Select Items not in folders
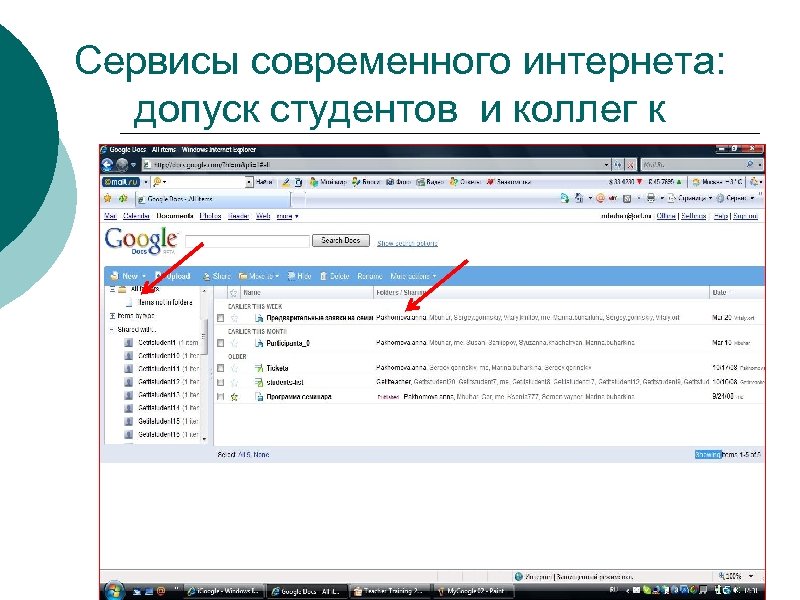800x600 pixels. 165,303
